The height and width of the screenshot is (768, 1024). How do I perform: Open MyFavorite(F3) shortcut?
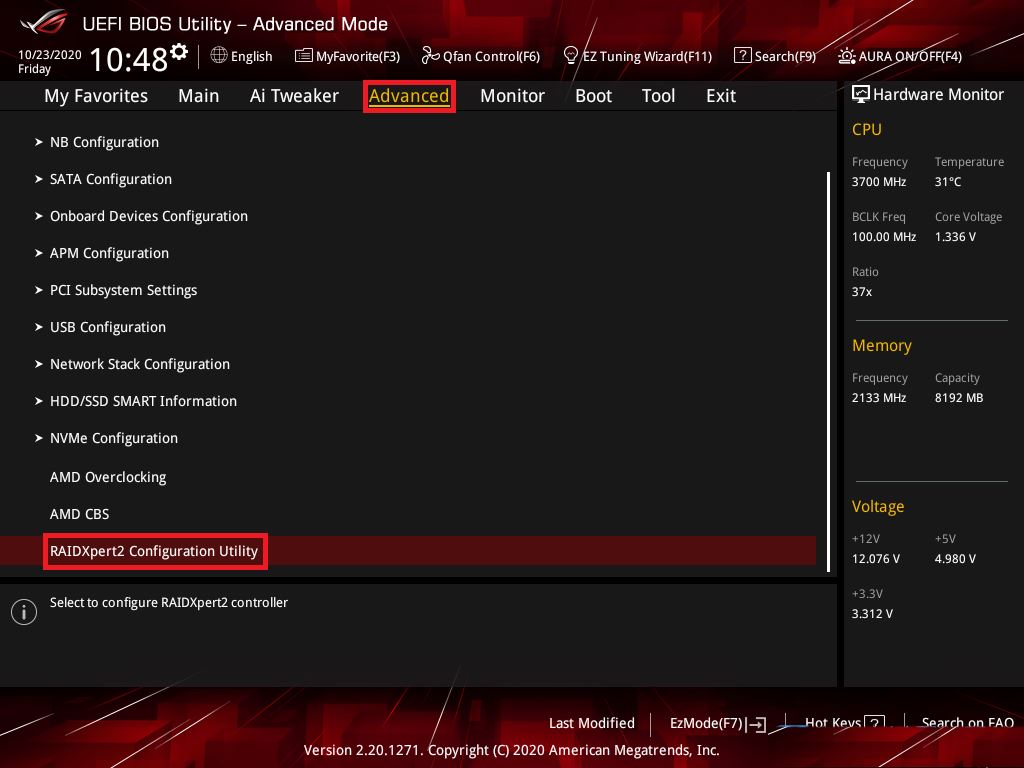click(x=358, y=56)
